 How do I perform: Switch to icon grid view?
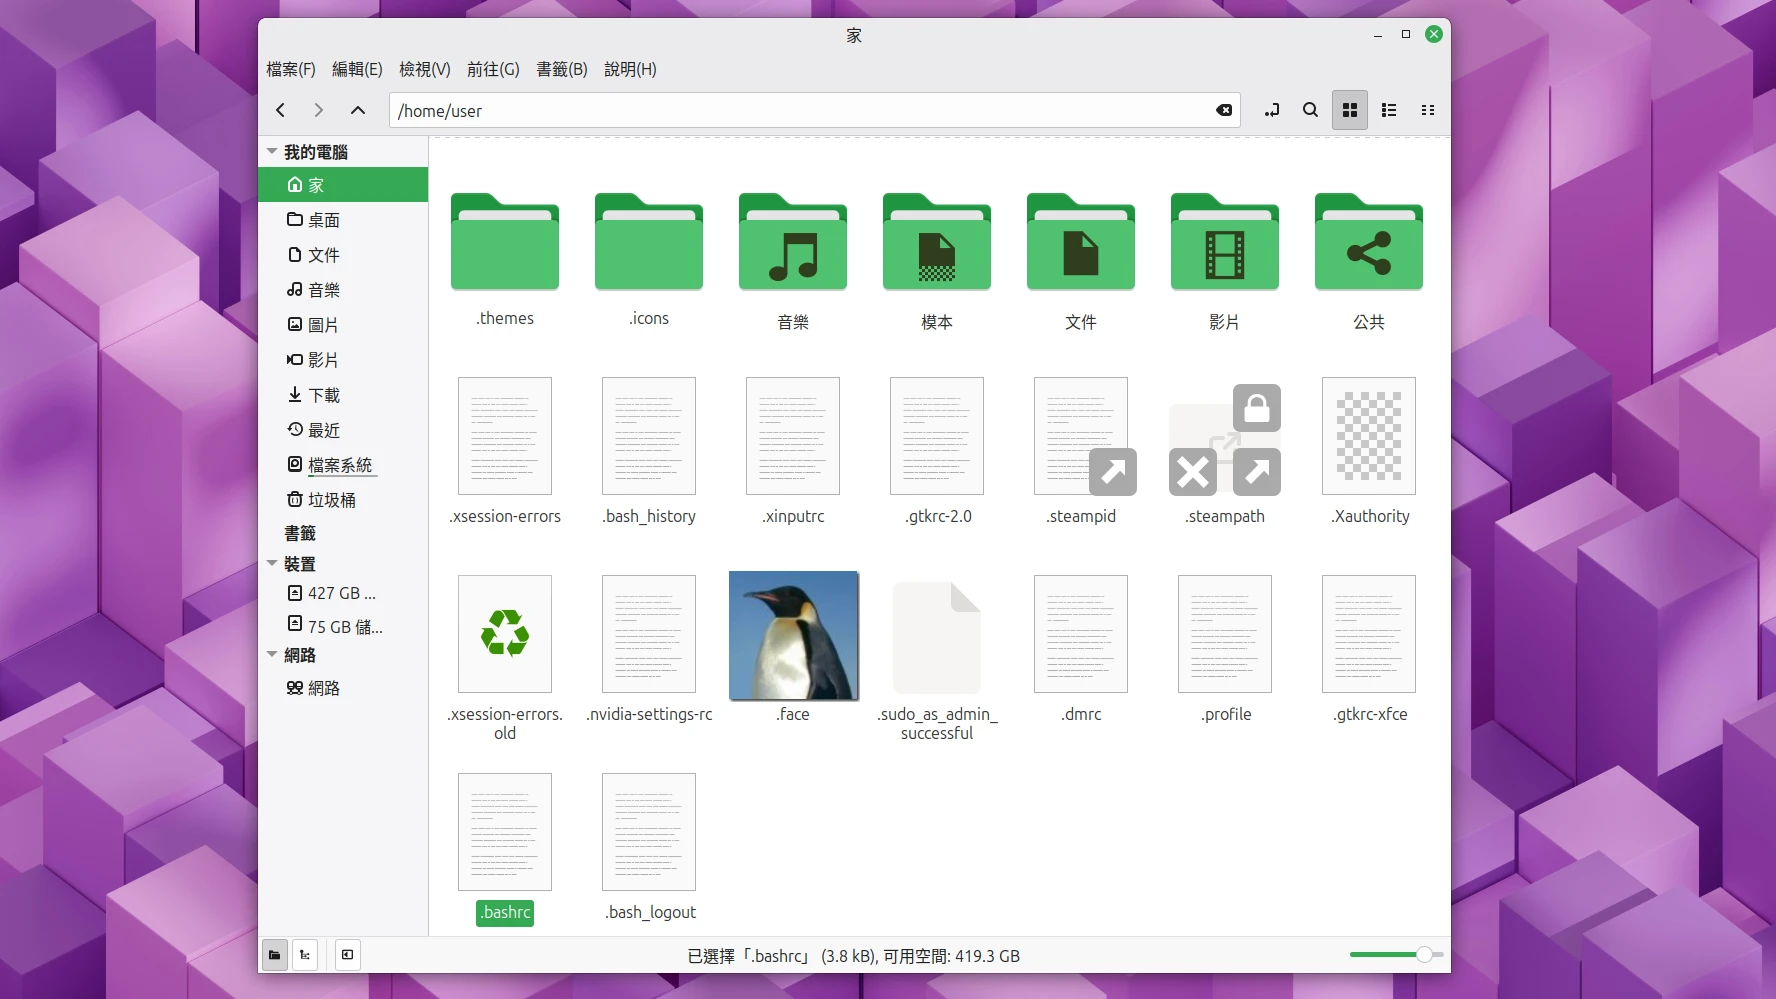(1349, 110)
